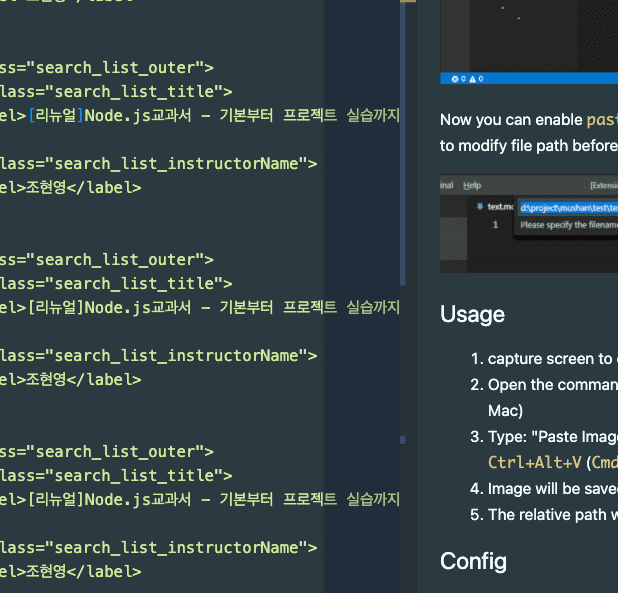This screenshot has width=618, height=593.
Task: Click the "Now you can enable" paragraph
Action: click(x=512, y=120)
